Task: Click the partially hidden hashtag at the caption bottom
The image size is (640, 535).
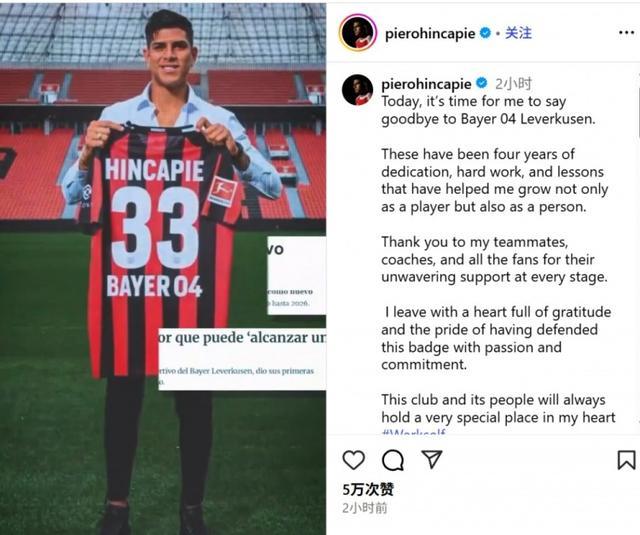Action: point(413,432)
